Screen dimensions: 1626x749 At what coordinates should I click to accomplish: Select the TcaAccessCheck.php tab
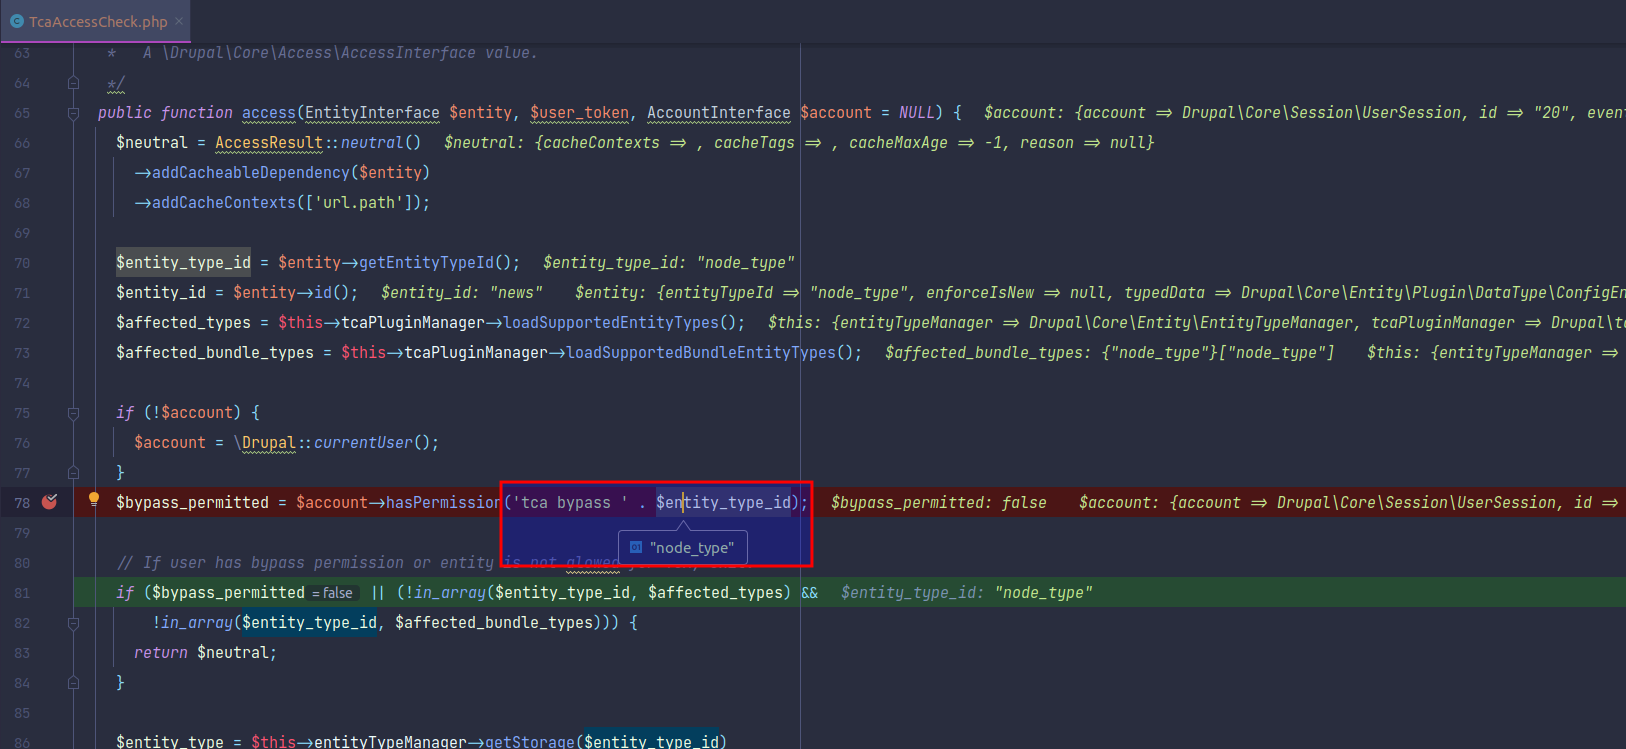tap(97, 21)
